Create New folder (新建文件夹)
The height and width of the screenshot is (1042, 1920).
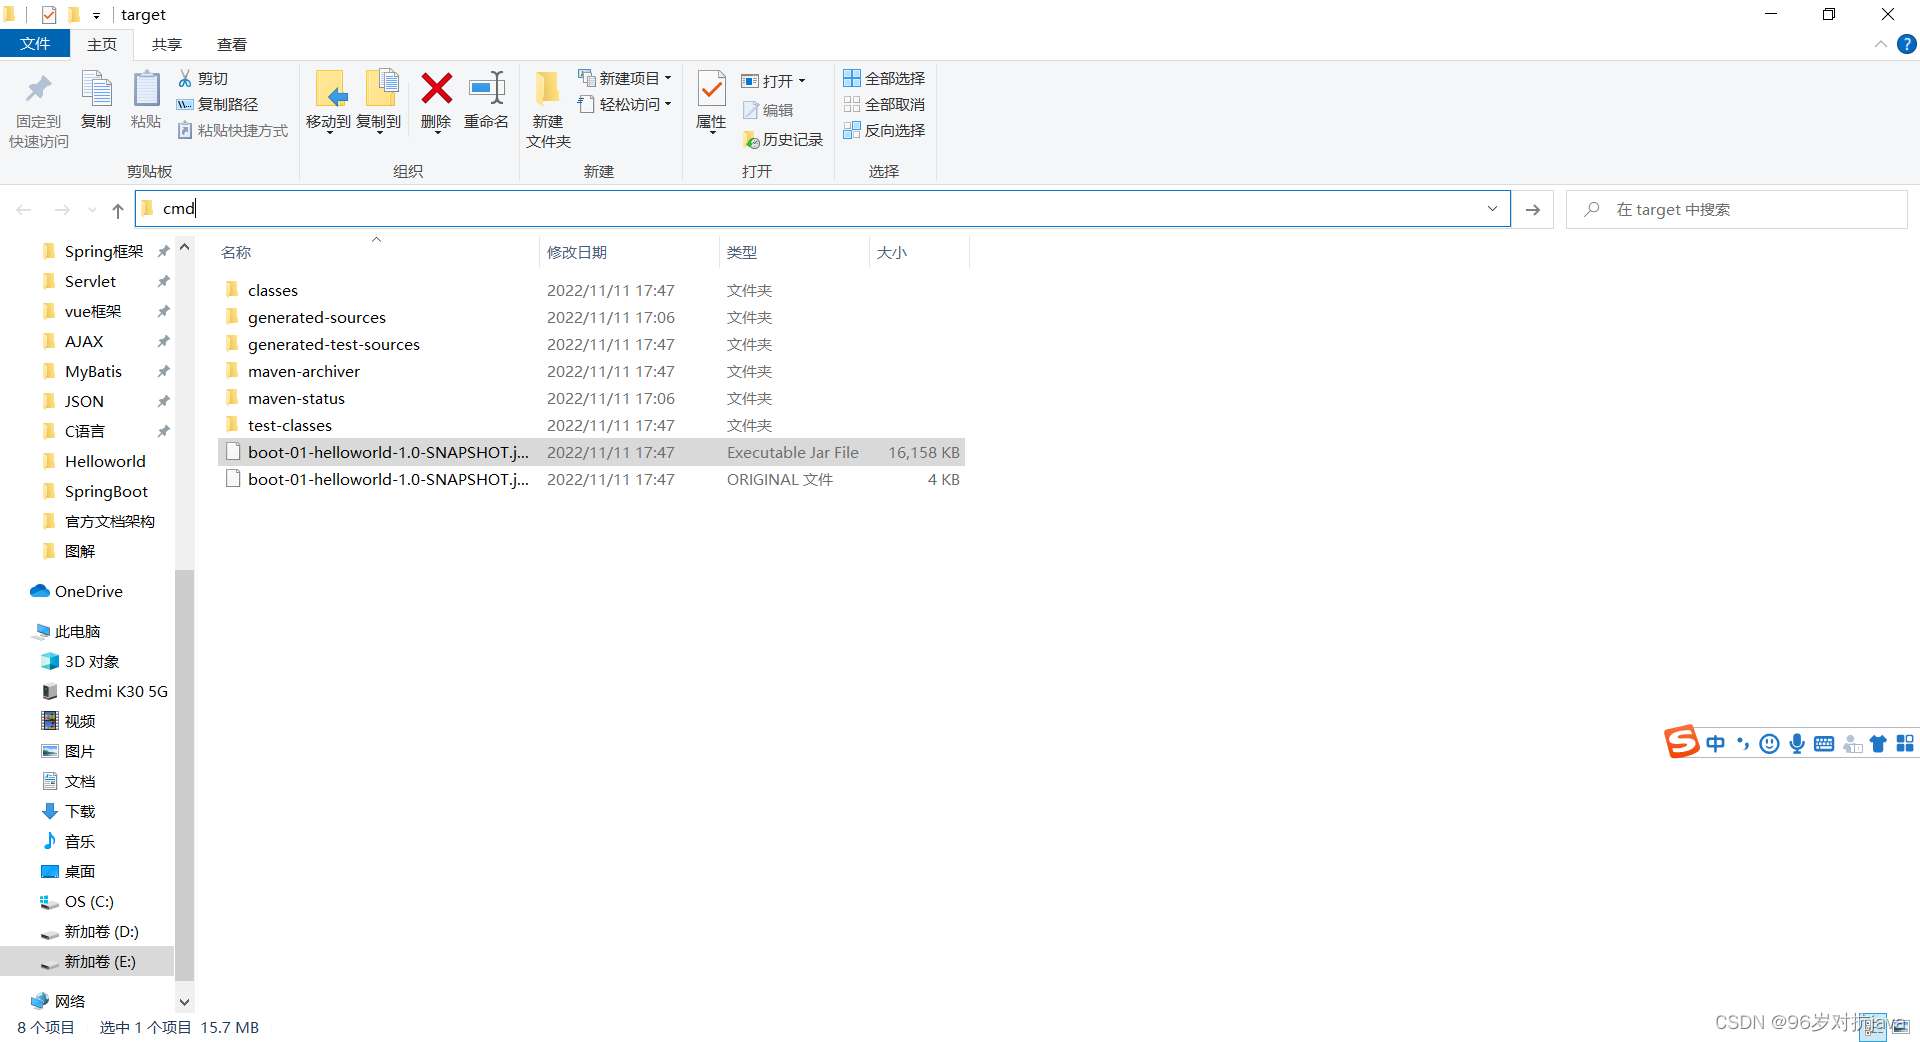[548, 108]
